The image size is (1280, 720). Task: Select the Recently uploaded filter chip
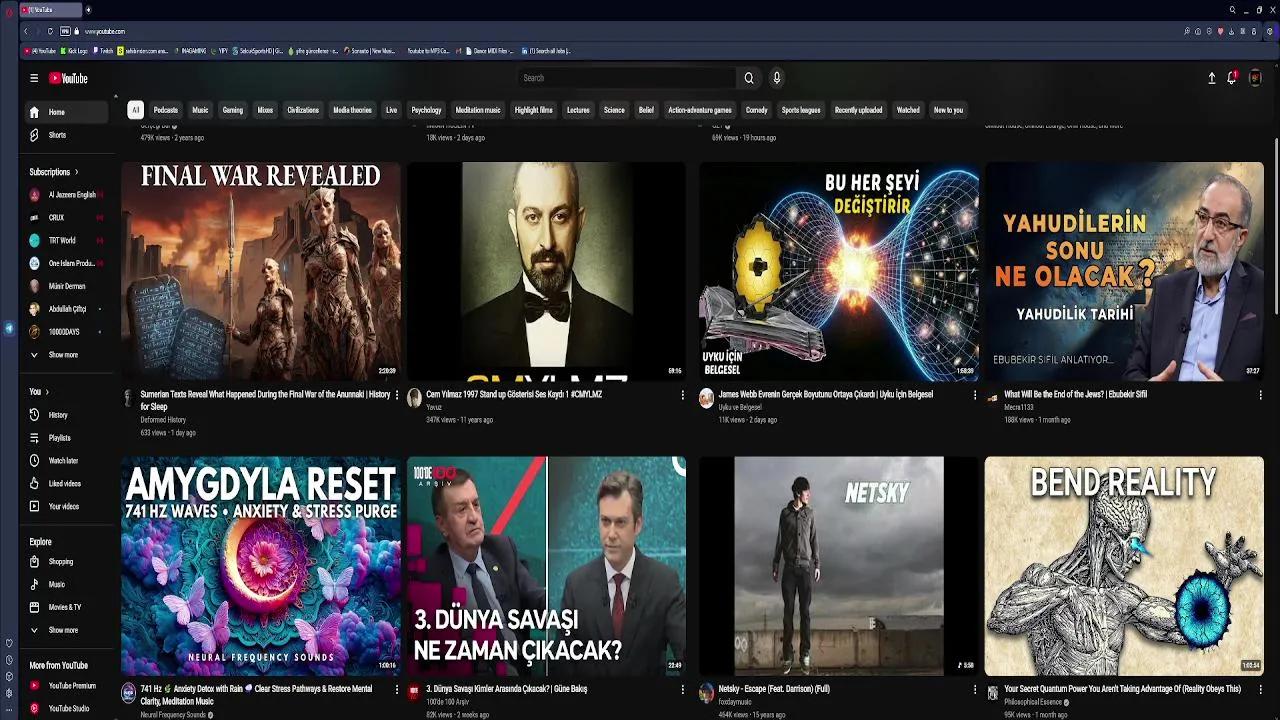(859, 110)
